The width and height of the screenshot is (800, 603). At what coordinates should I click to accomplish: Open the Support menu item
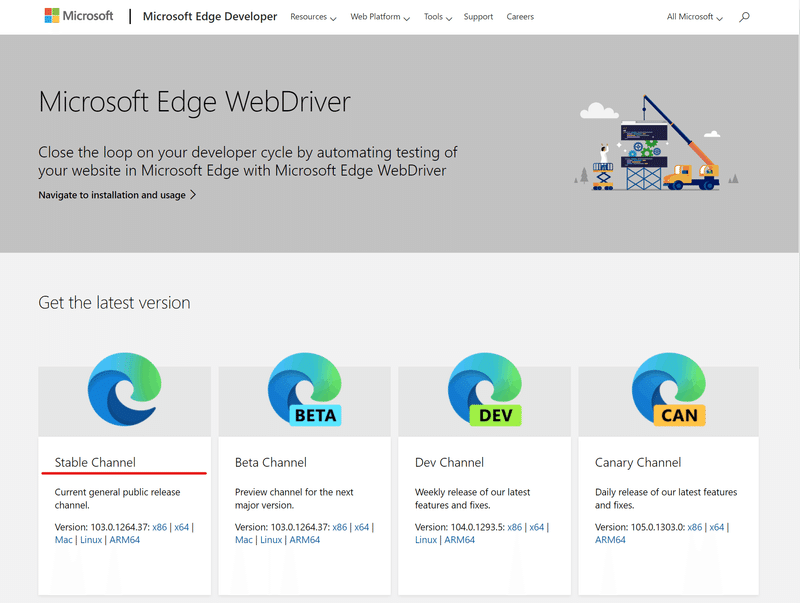(x=478, y=17)
